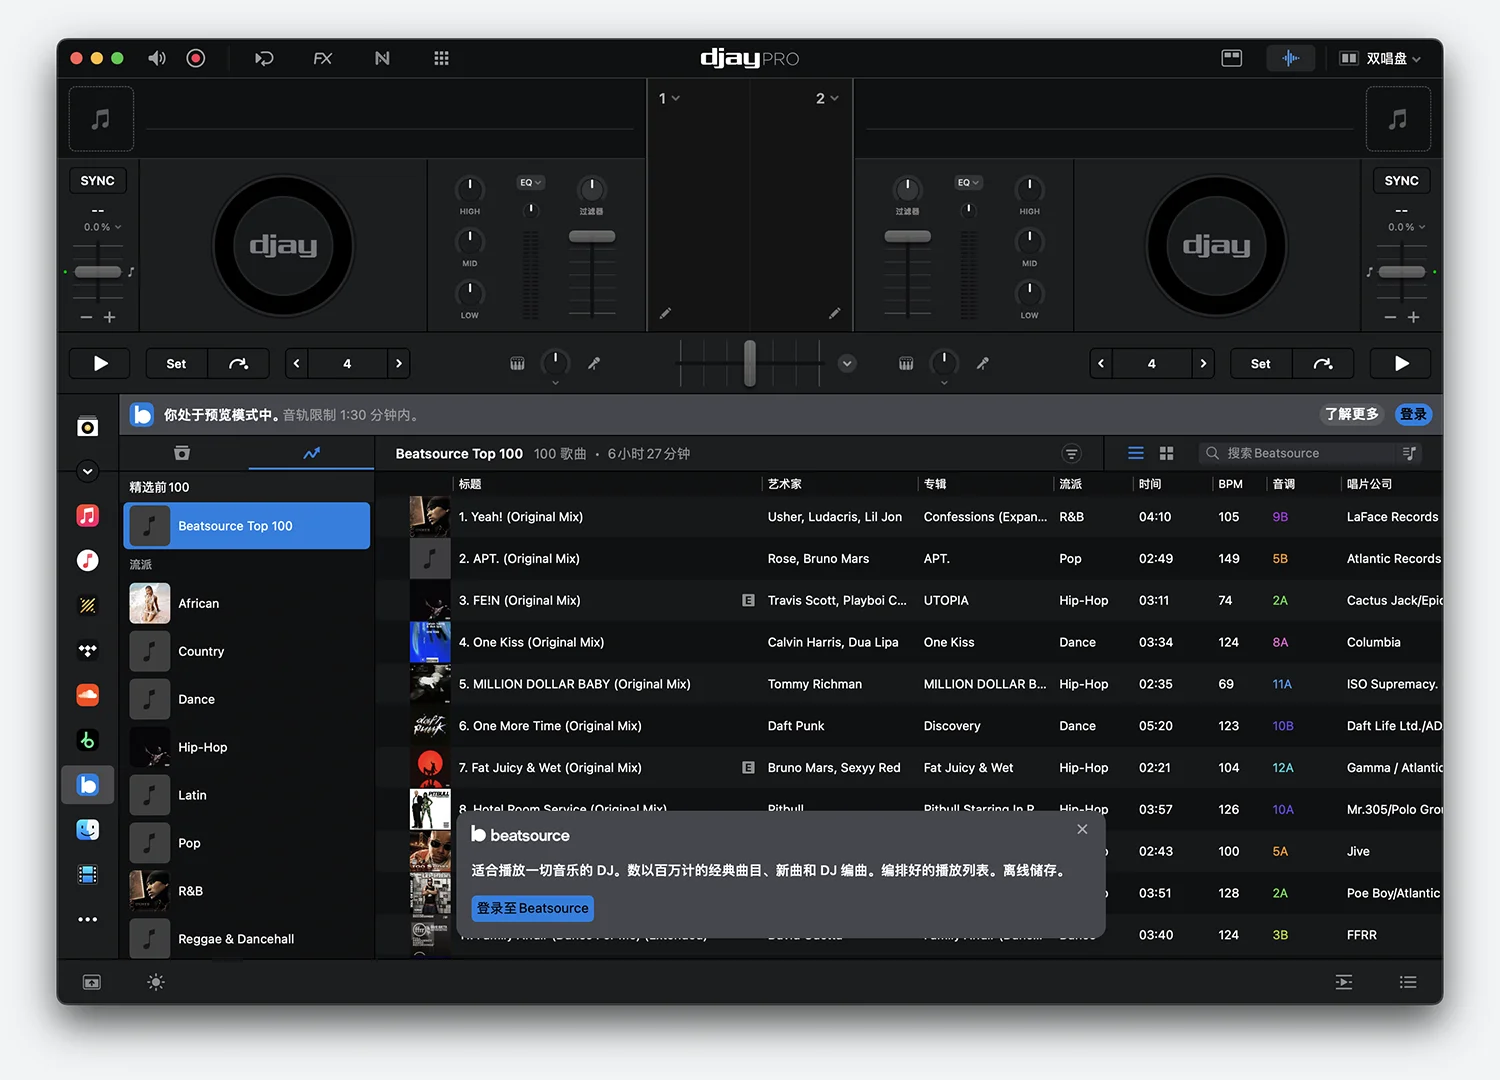Screen dimensions: 1500x1080
Task: Select the Beatsource Top 100 playlist
Action: coord(247,526)
